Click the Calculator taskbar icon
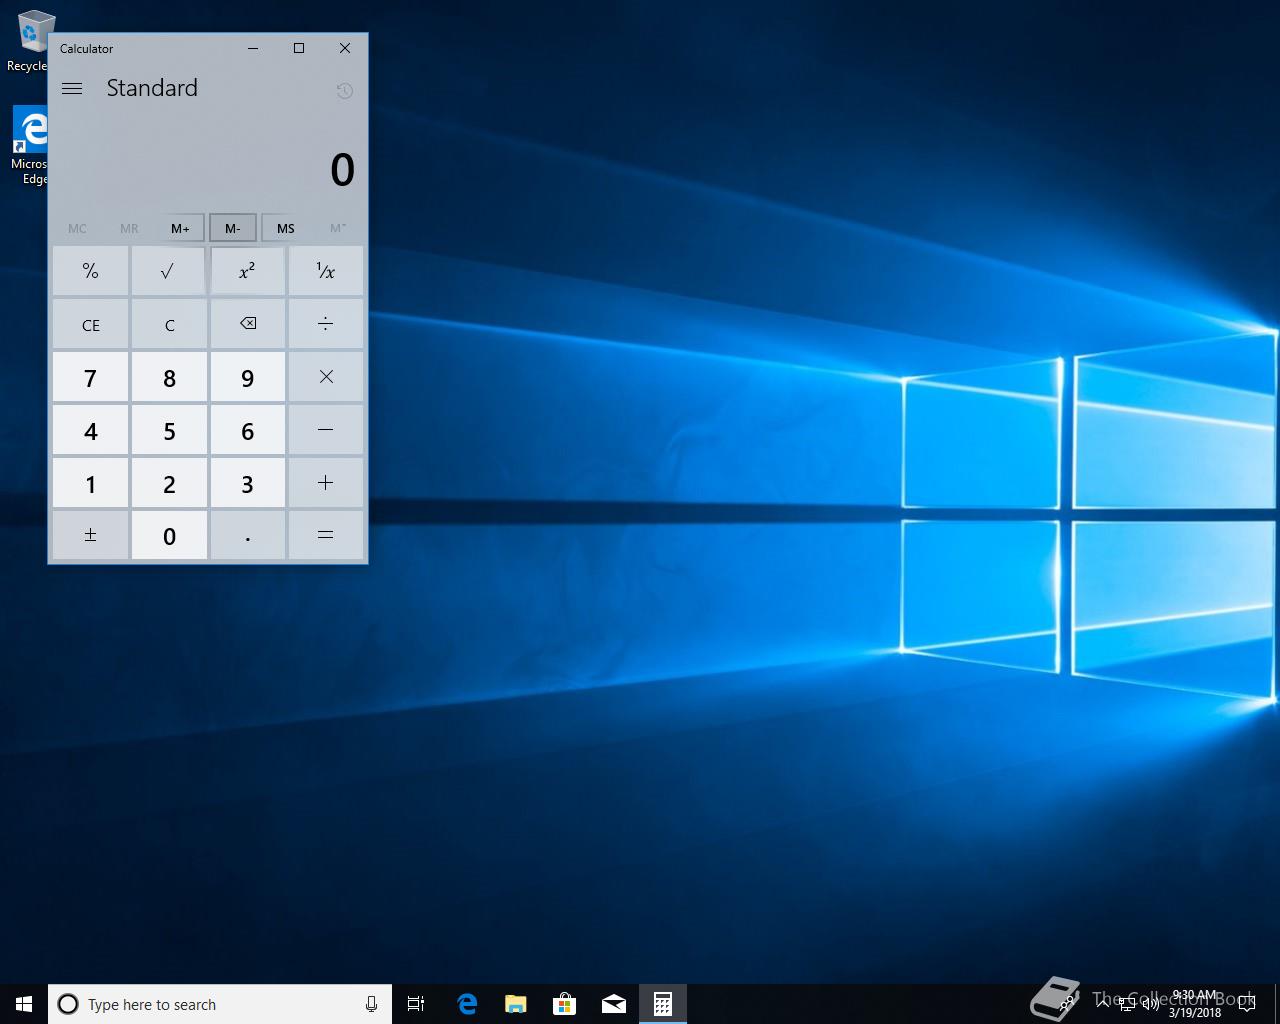Screen dimensions: 1280x1024 point(662,1004)
